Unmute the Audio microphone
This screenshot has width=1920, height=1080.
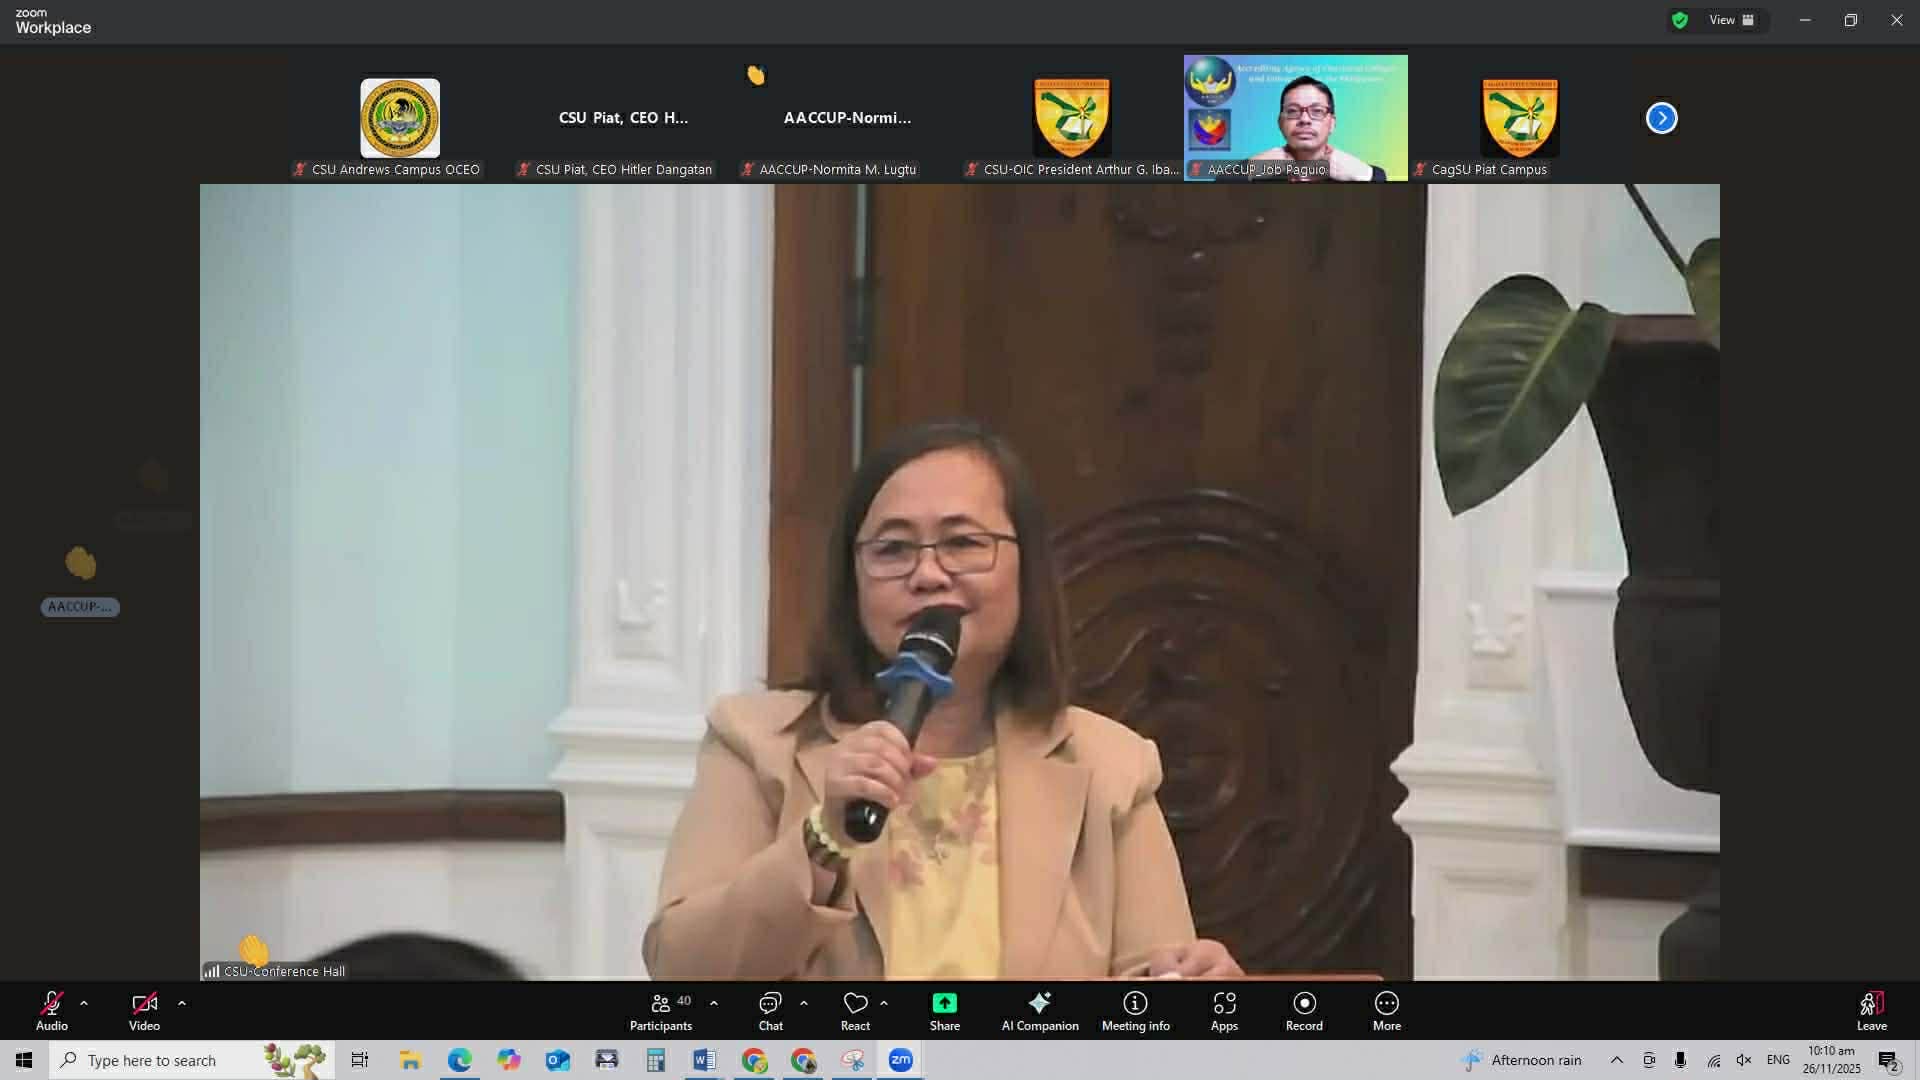point(52,1010)
